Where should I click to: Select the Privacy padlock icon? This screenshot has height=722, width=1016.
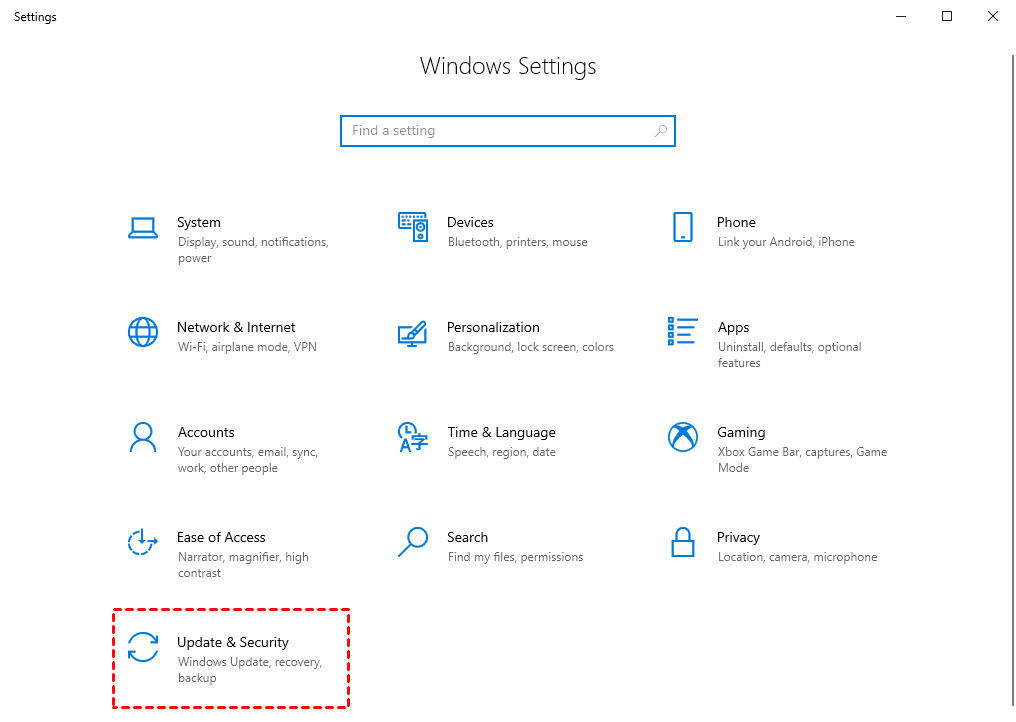point(682,542)
